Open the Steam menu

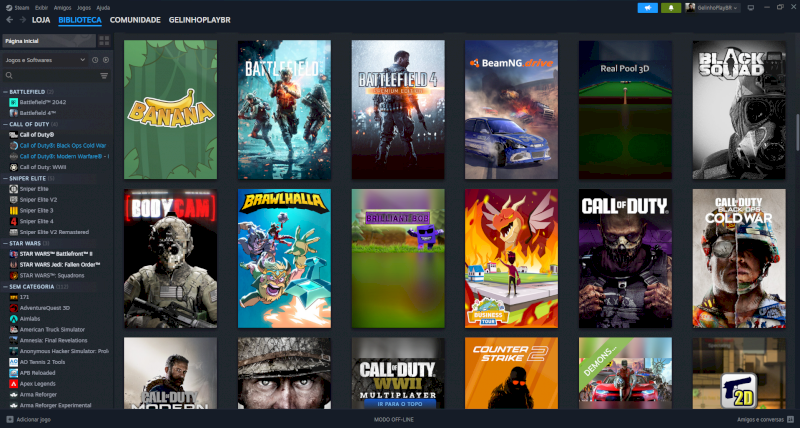pos(18,8)
